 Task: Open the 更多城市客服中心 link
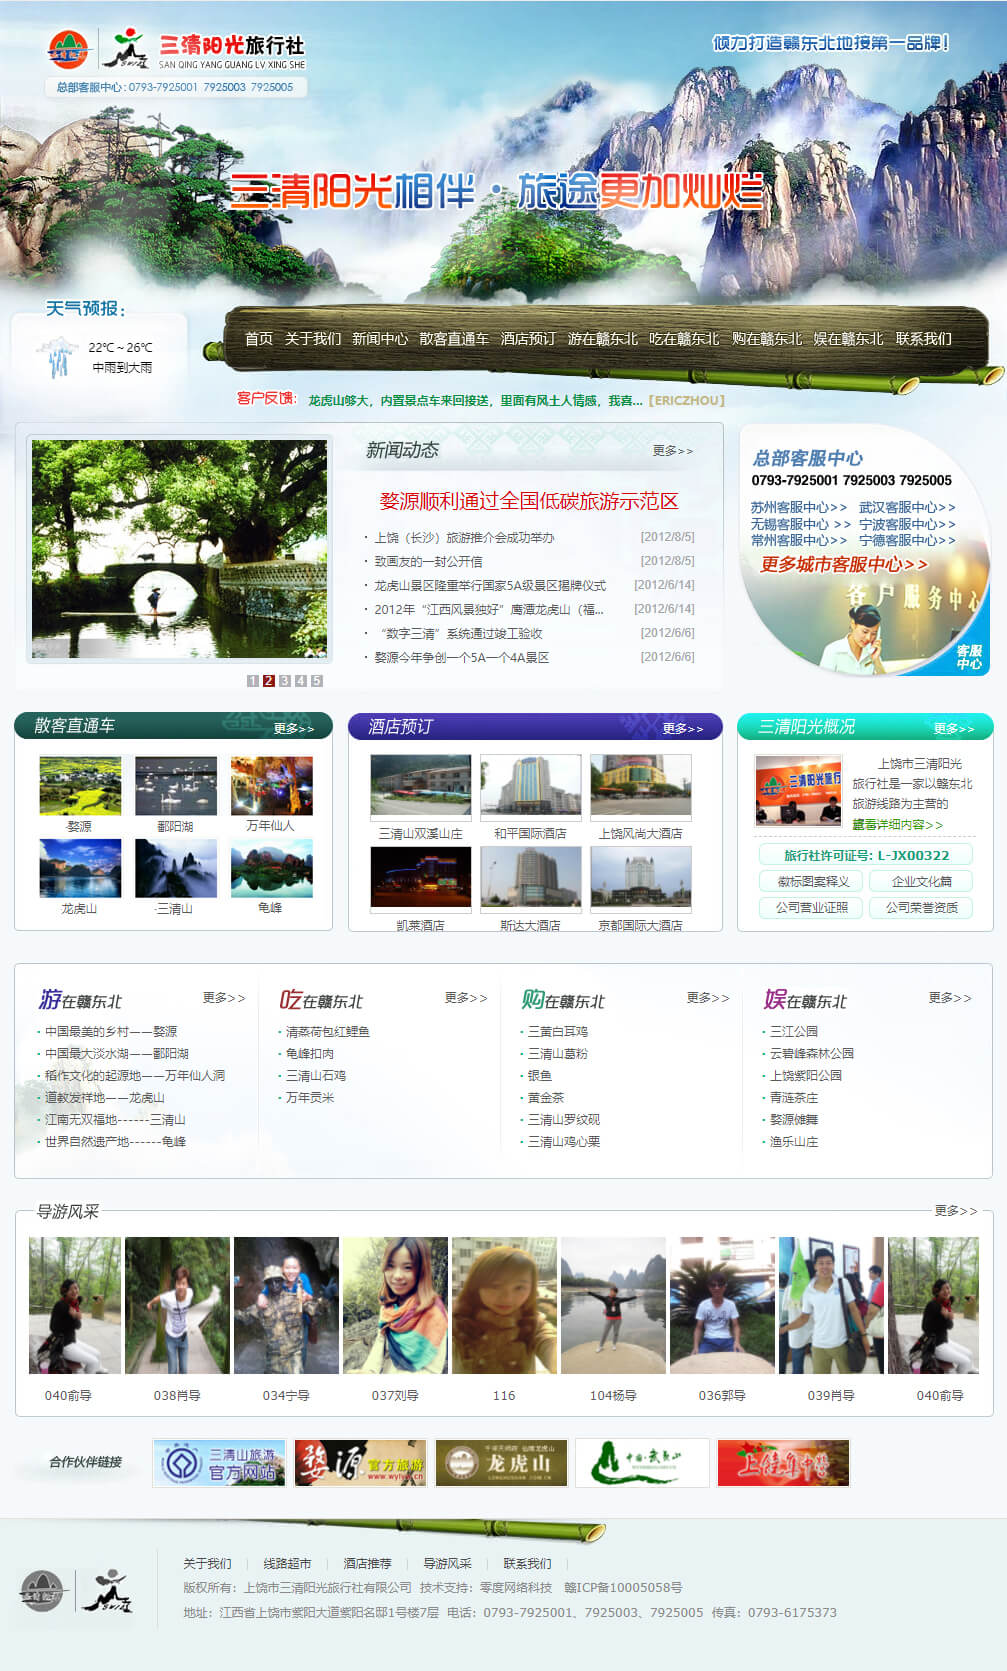tap(844, 564)
